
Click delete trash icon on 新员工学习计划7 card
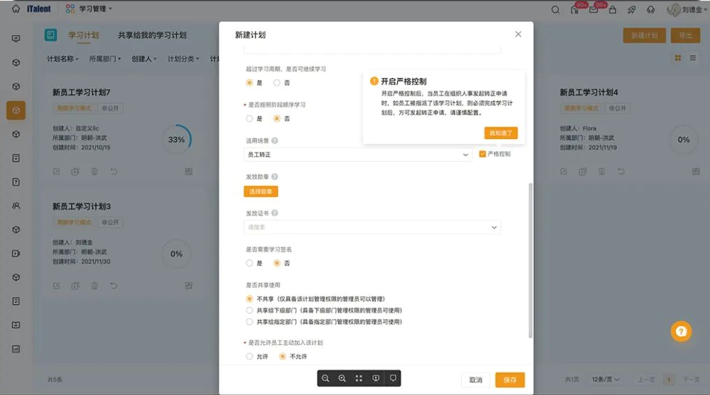pos(94,171)
